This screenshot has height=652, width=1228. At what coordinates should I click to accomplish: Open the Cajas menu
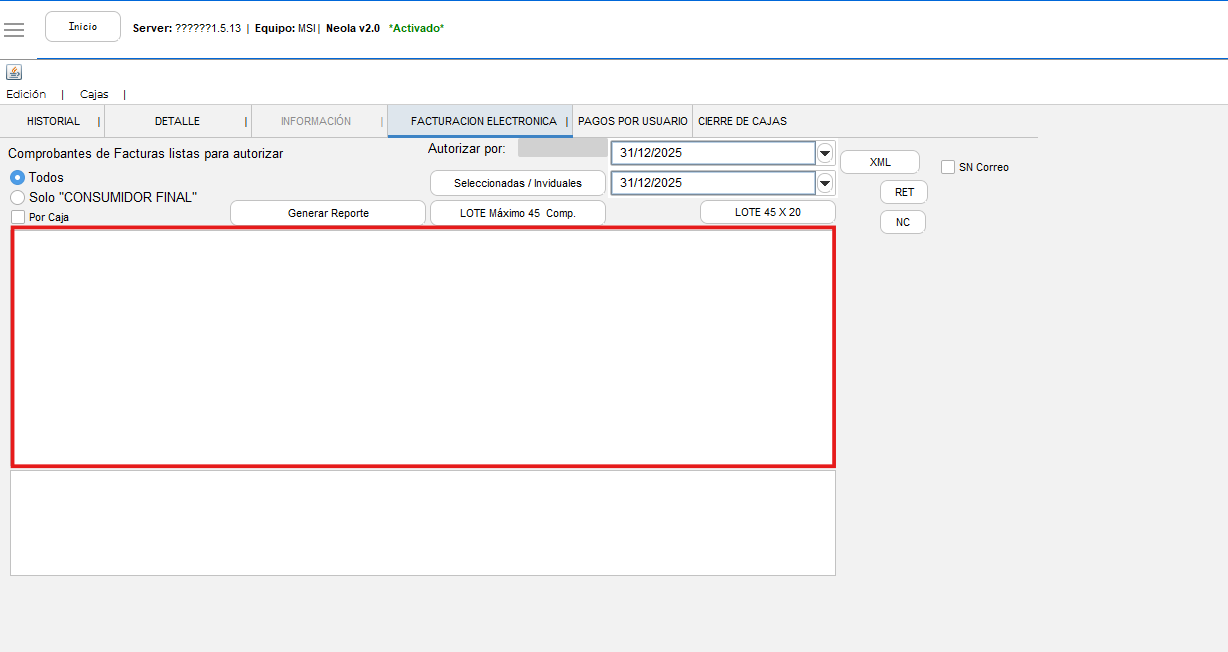pyautogui.click(x=94, y=94)
